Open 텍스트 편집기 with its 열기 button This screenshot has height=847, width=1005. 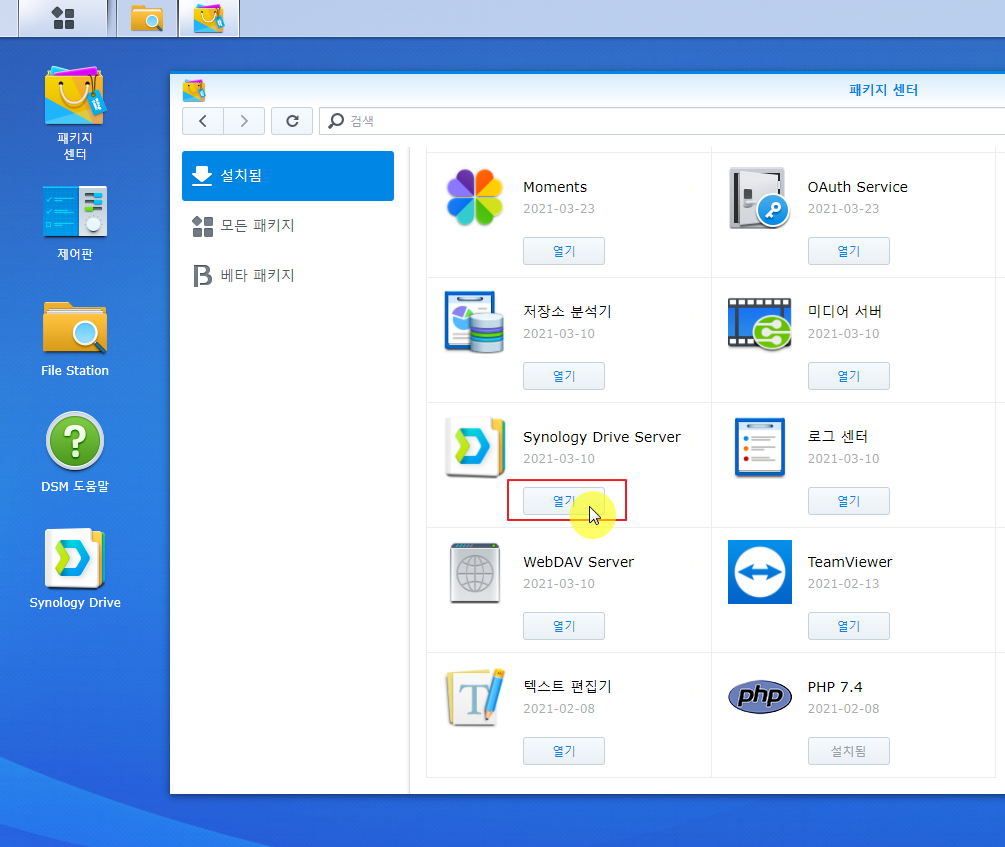coord(564,751)
